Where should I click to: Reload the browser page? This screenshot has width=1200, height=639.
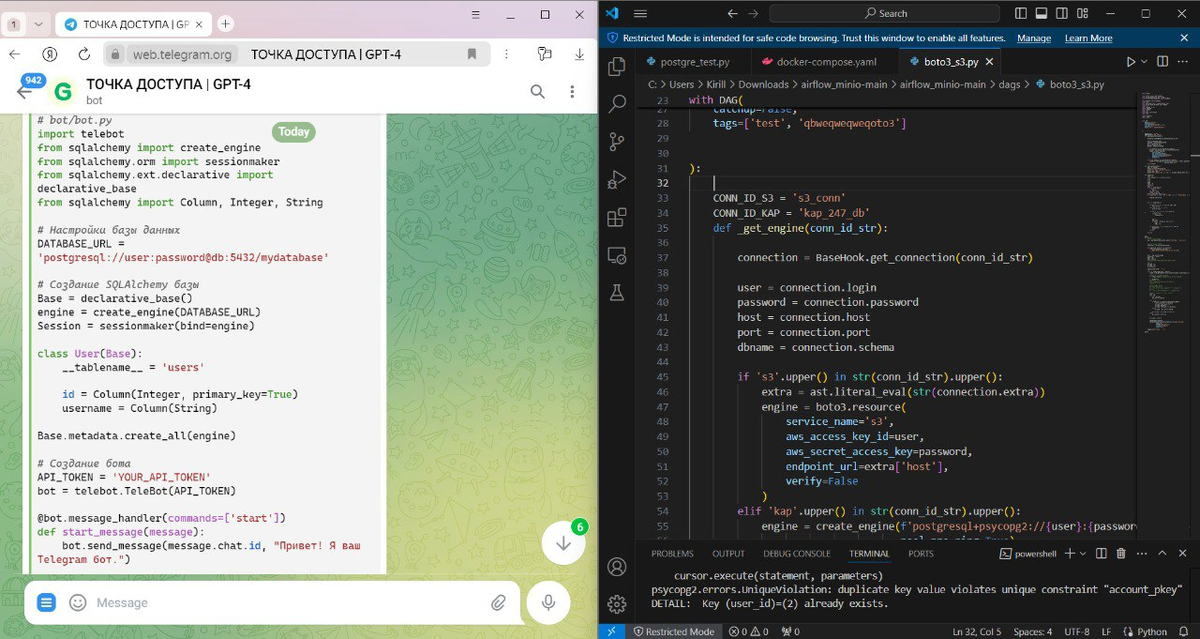82,54
